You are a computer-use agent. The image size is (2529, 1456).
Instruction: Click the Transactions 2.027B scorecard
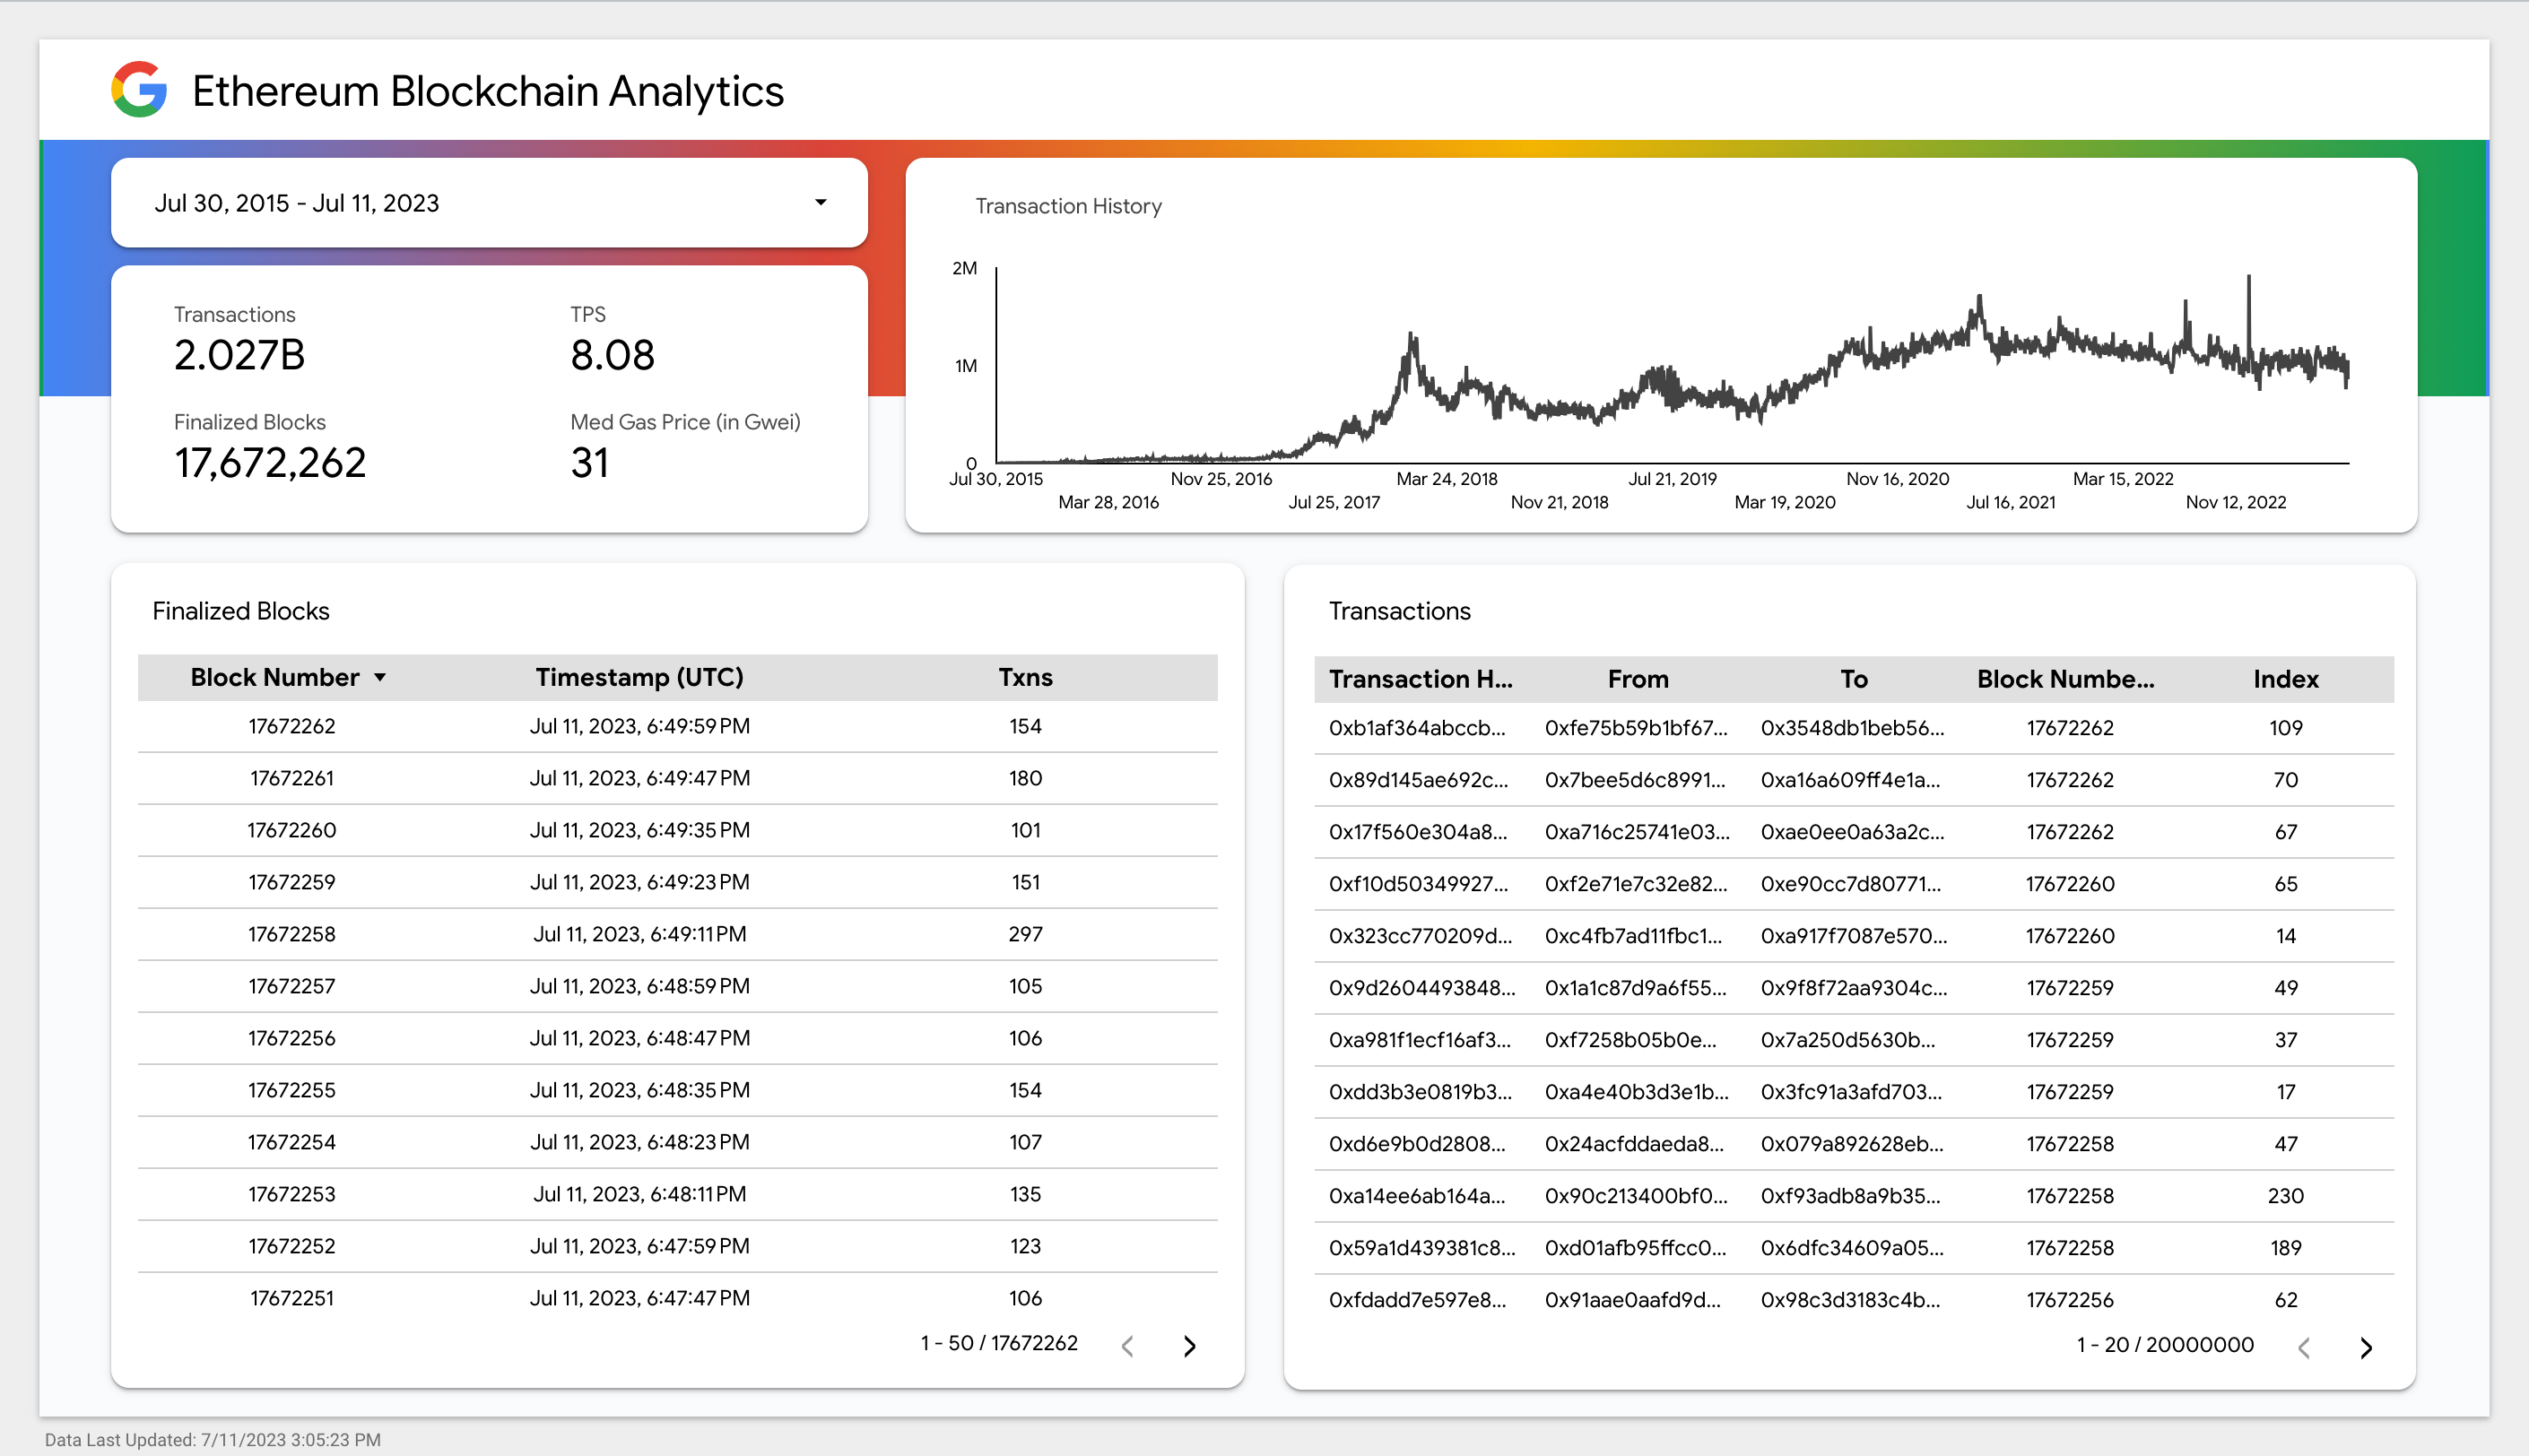point(240,355)
